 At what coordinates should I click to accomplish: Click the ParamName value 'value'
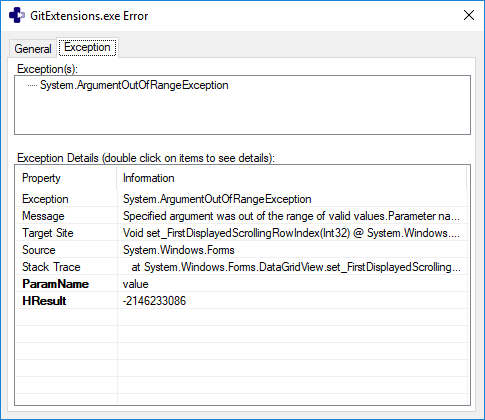[136, 284]
